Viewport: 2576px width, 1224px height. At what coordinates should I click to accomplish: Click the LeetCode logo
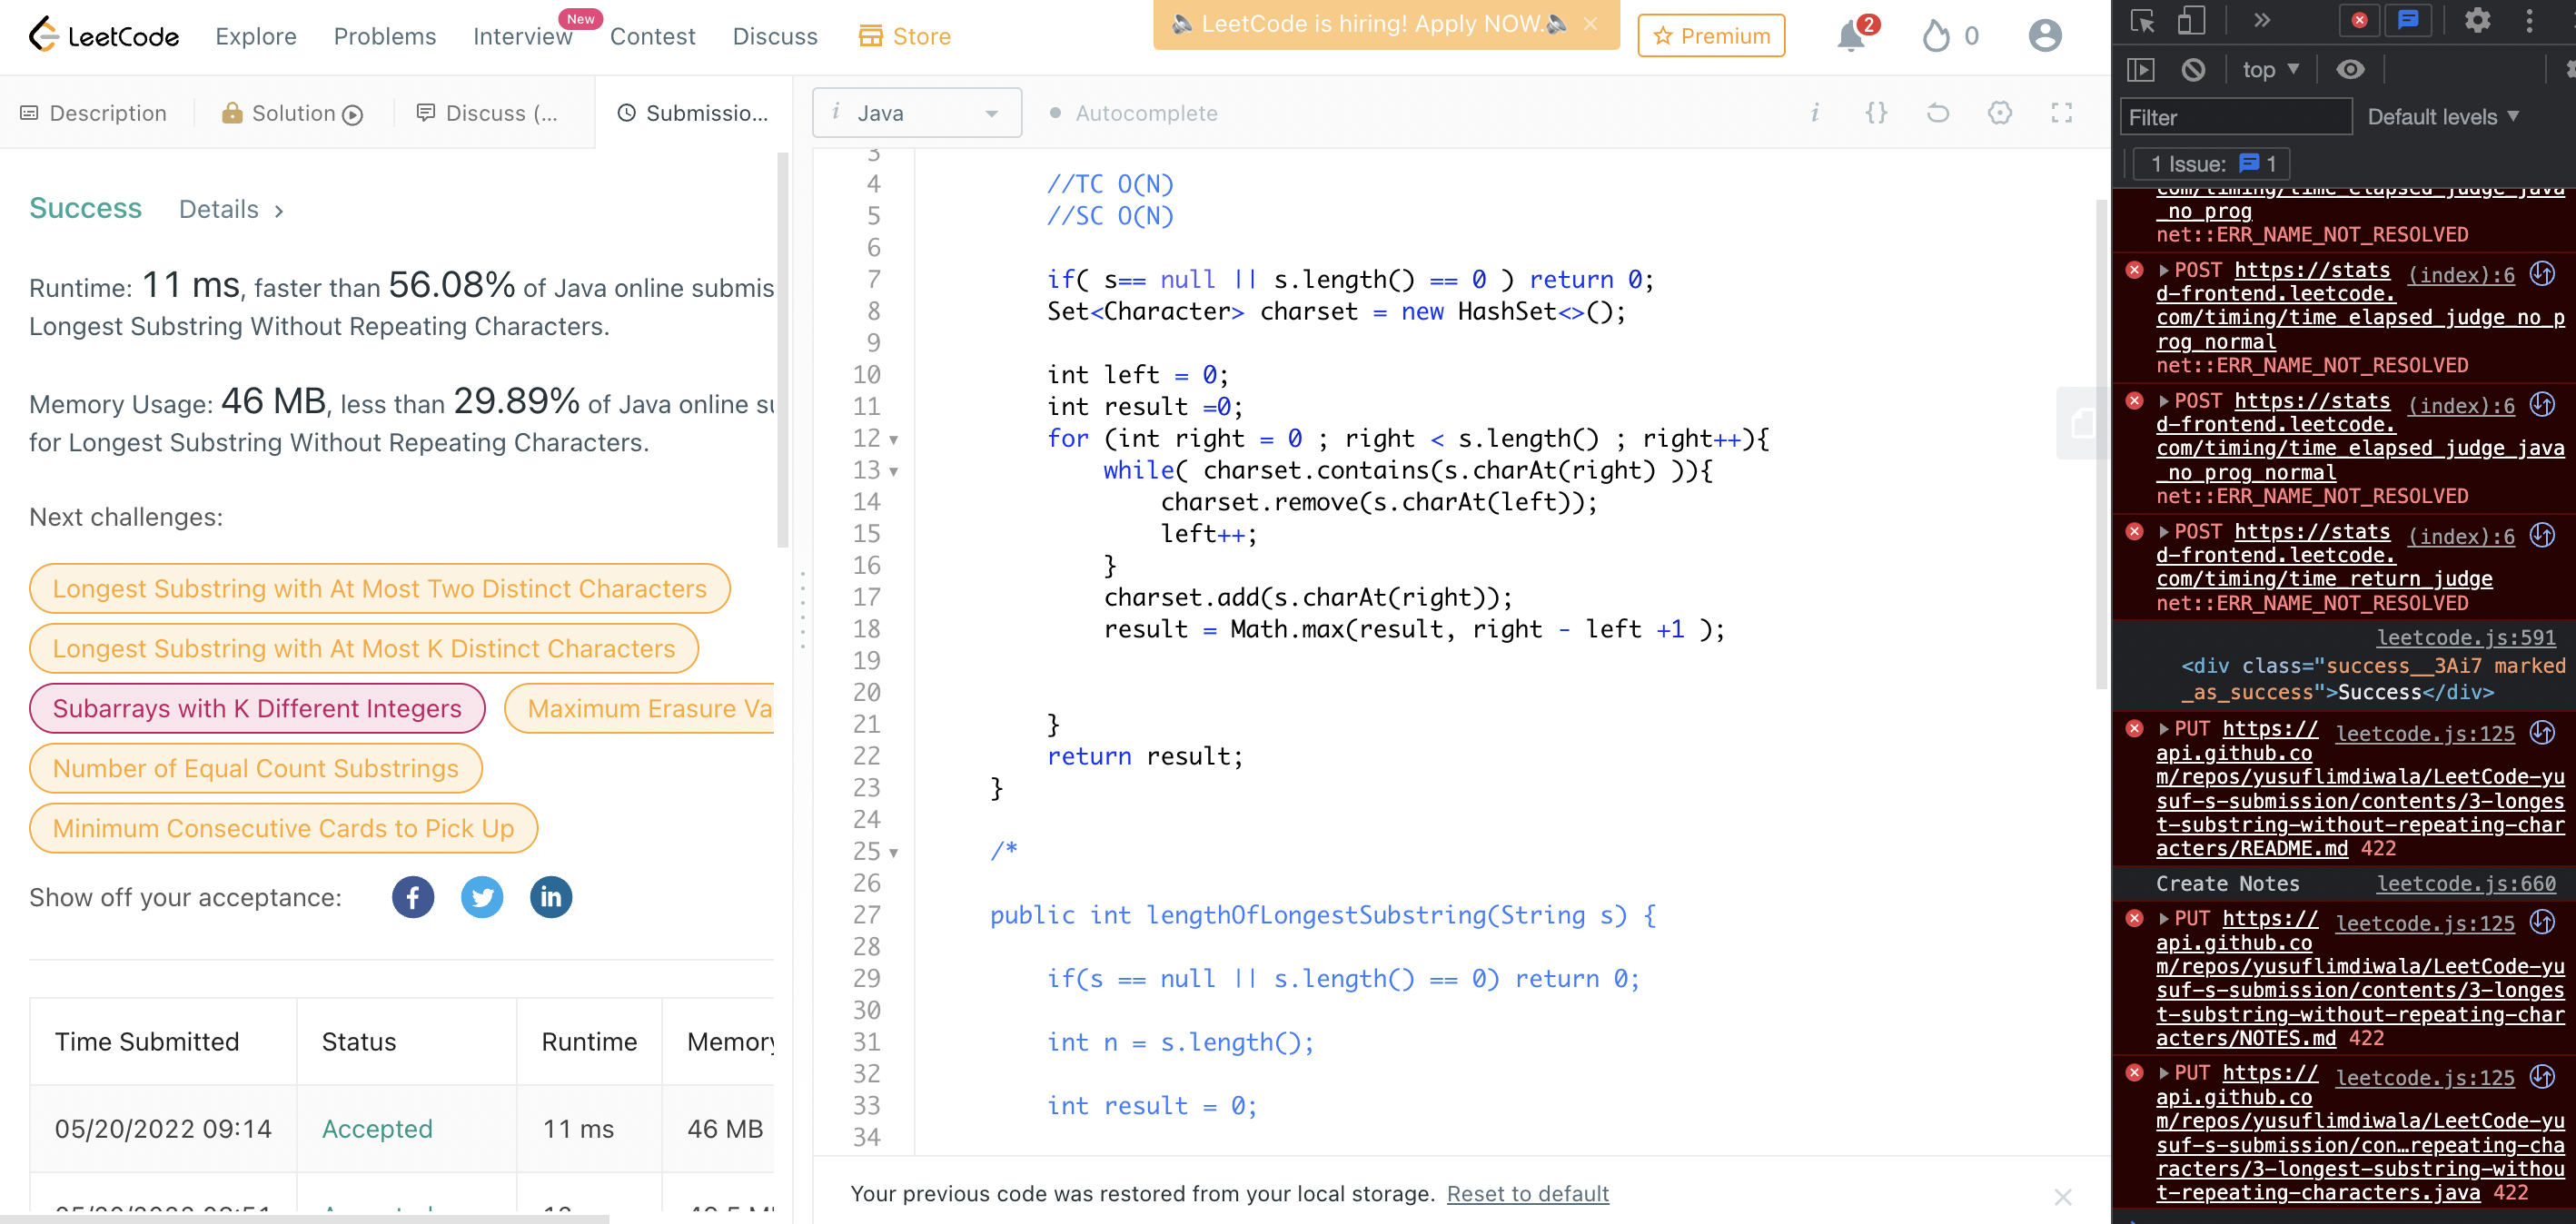tap(104, 36)
